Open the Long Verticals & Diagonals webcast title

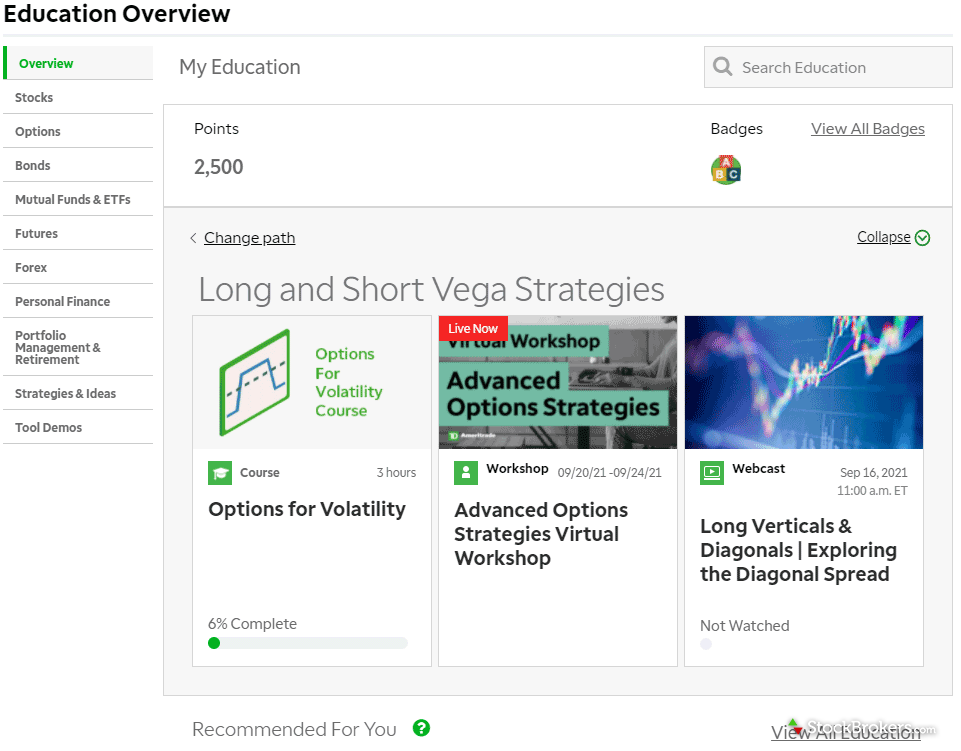point(797,550)
